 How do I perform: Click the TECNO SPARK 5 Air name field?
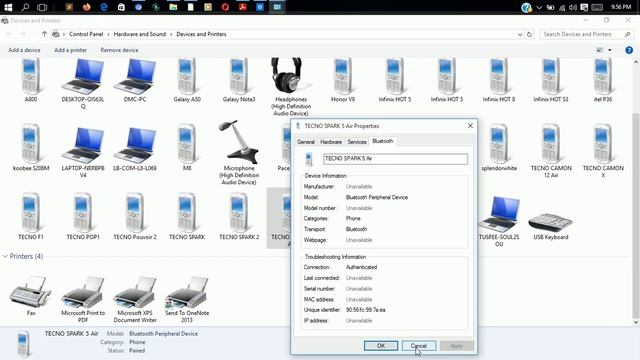pos(395,159)
